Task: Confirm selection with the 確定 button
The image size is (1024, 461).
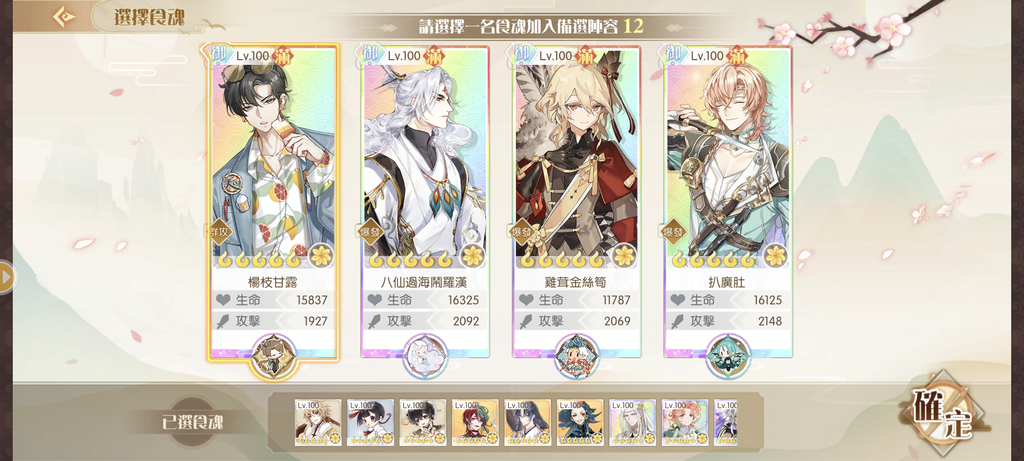Action: [x=942, y=414]
